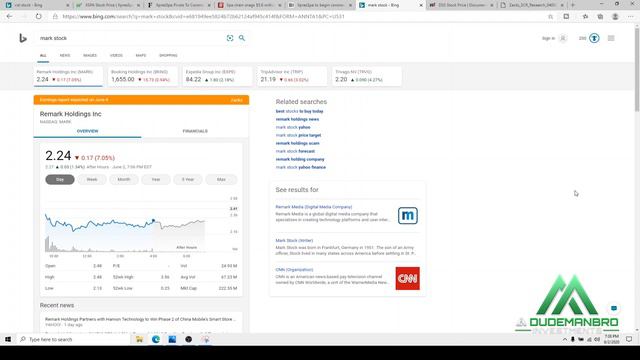Click the volume icon in tray
The image size is (640, 360).
pos(597,340)
